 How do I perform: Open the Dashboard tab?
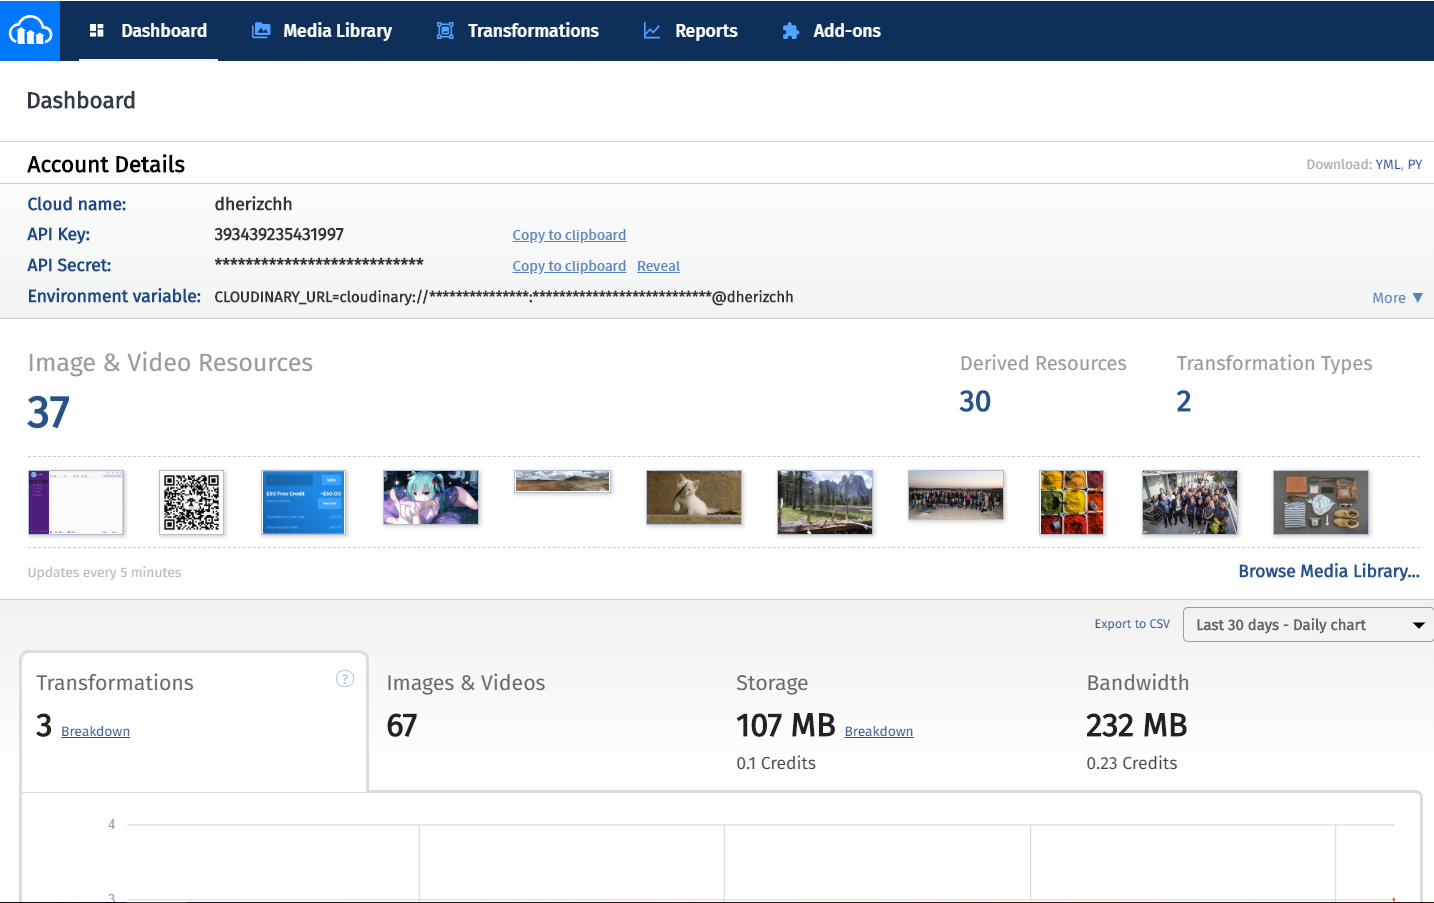coord(149,31)
